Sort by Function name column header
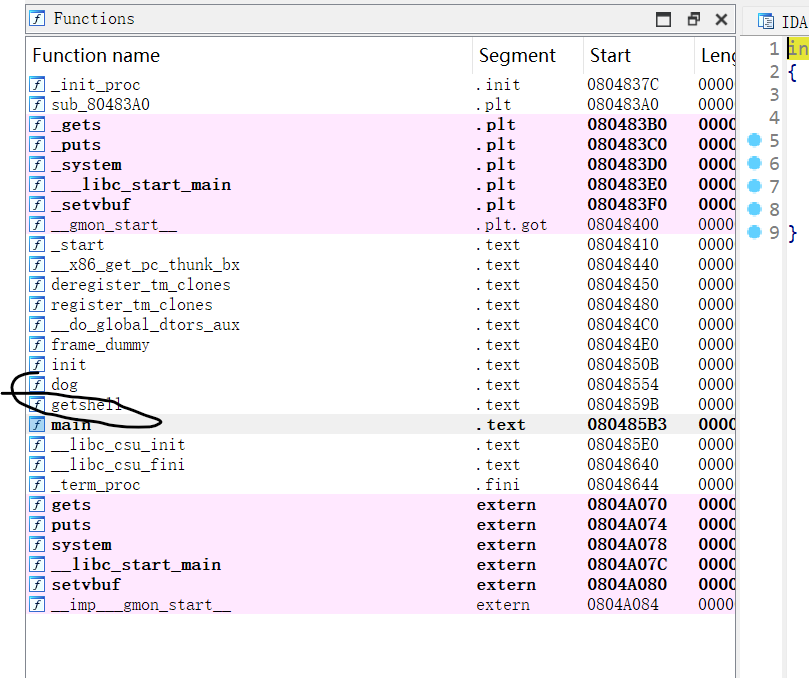 96,56
